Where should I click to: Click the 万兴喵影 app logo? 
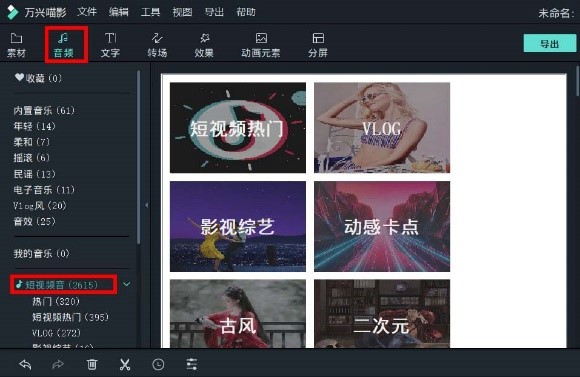tap(12, 12)
